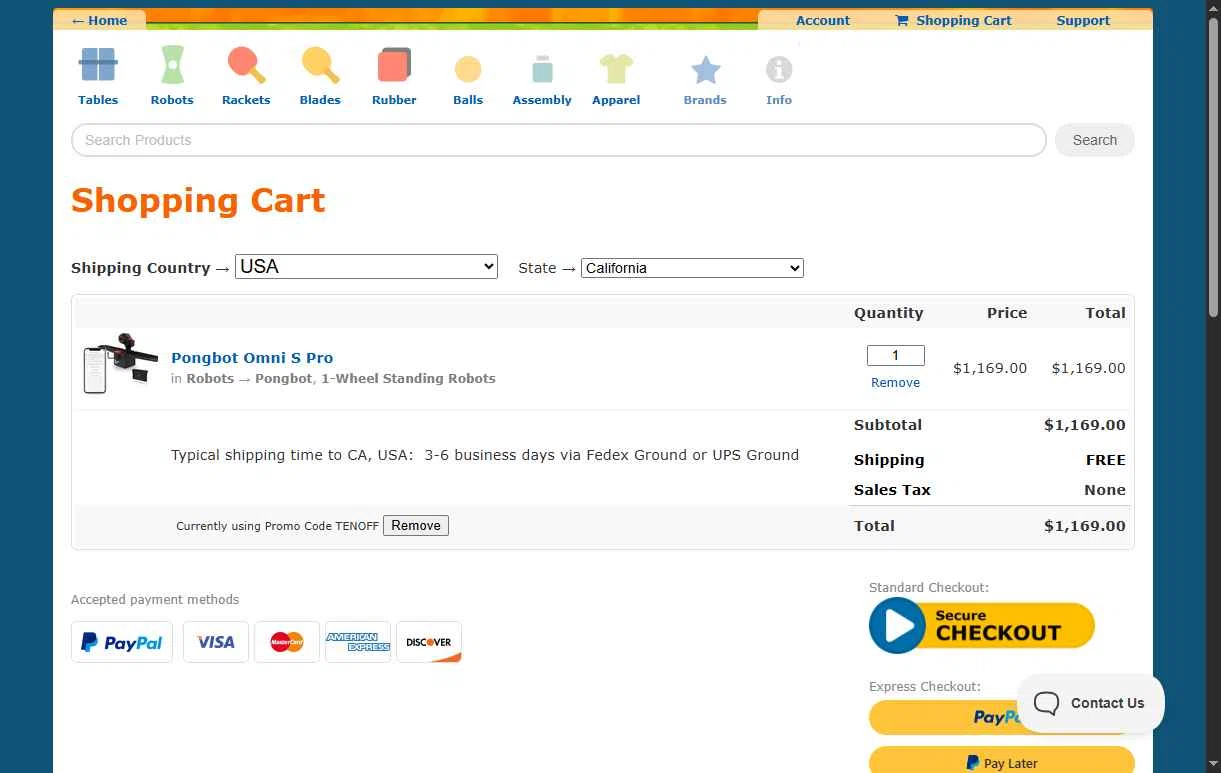Open the Brands star icon
The height and width of the screenshot is (773, 1221).
click(x=705, y=70)
